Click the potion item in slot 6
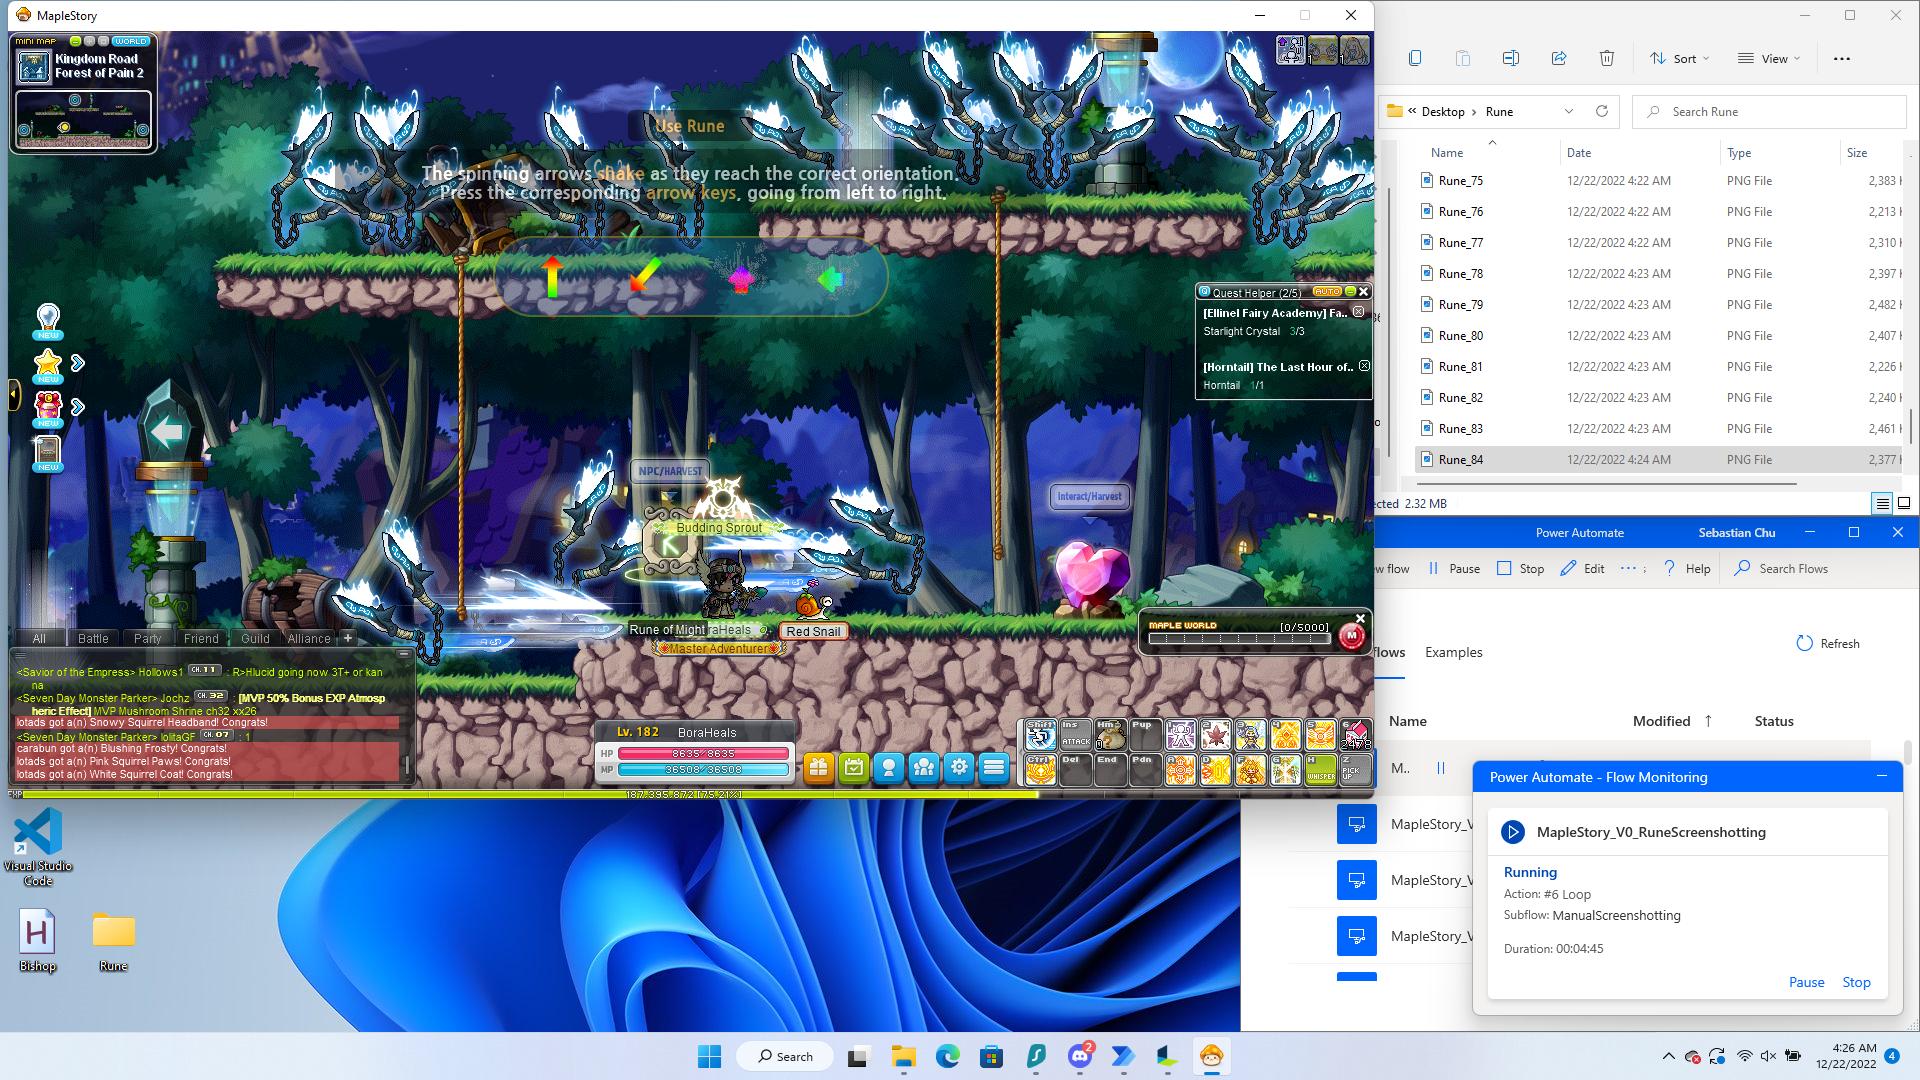 [1355, 735]
